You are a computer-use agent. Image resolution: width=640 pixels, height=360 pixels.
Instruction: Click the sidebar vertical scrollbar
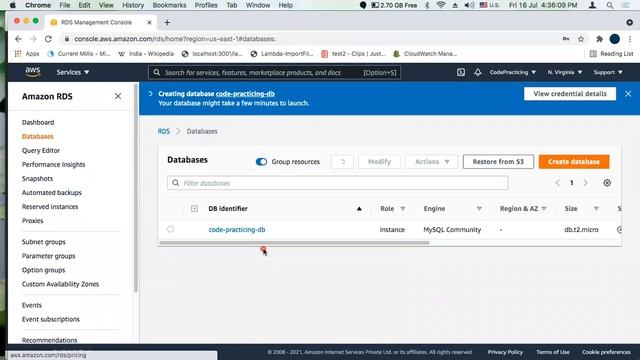point(136,188)
